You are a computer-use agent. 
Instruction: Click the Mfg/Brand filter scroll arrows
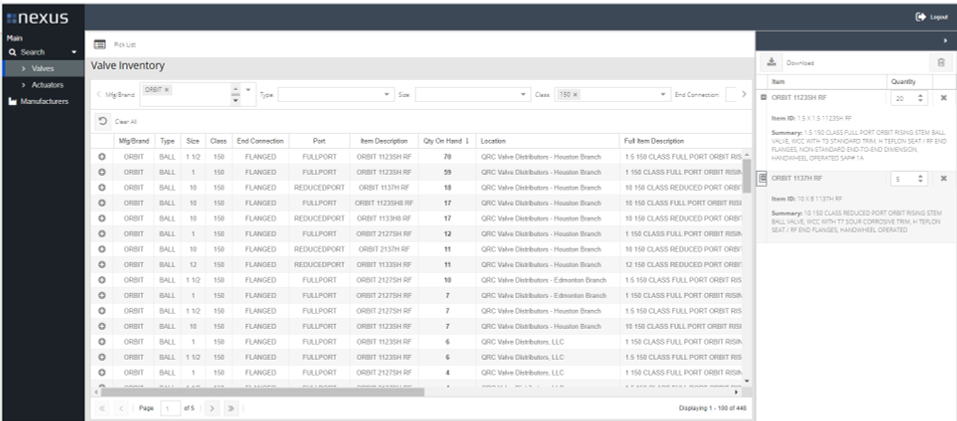236,95
